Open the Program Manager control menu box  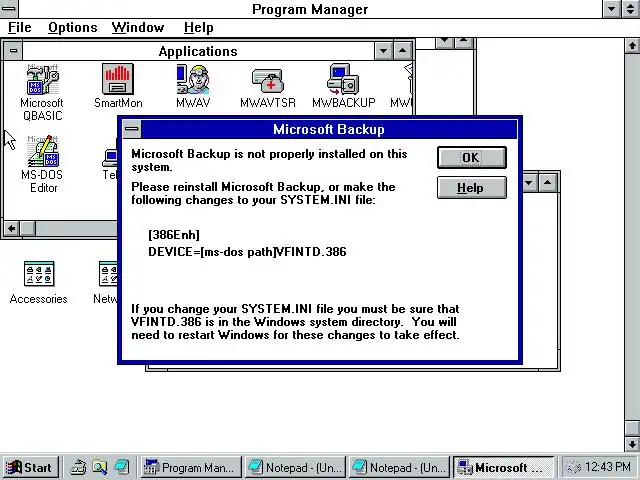point(9,9)
